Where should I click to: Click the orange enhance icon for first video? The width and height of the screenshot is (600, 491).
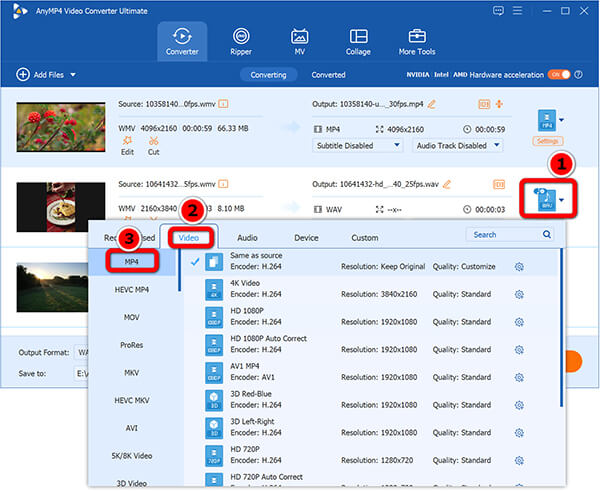500,104
